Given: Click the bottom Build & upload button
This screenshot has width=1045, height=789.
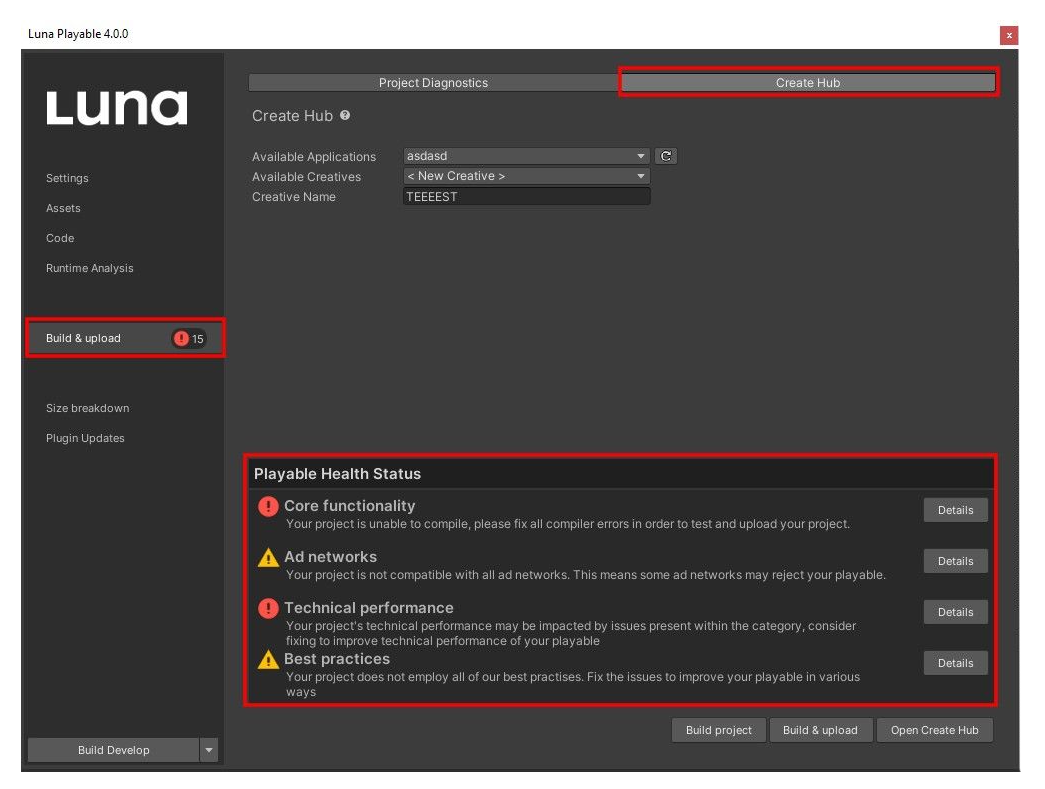Looking at the screenshot, I should tap(820, 730).
